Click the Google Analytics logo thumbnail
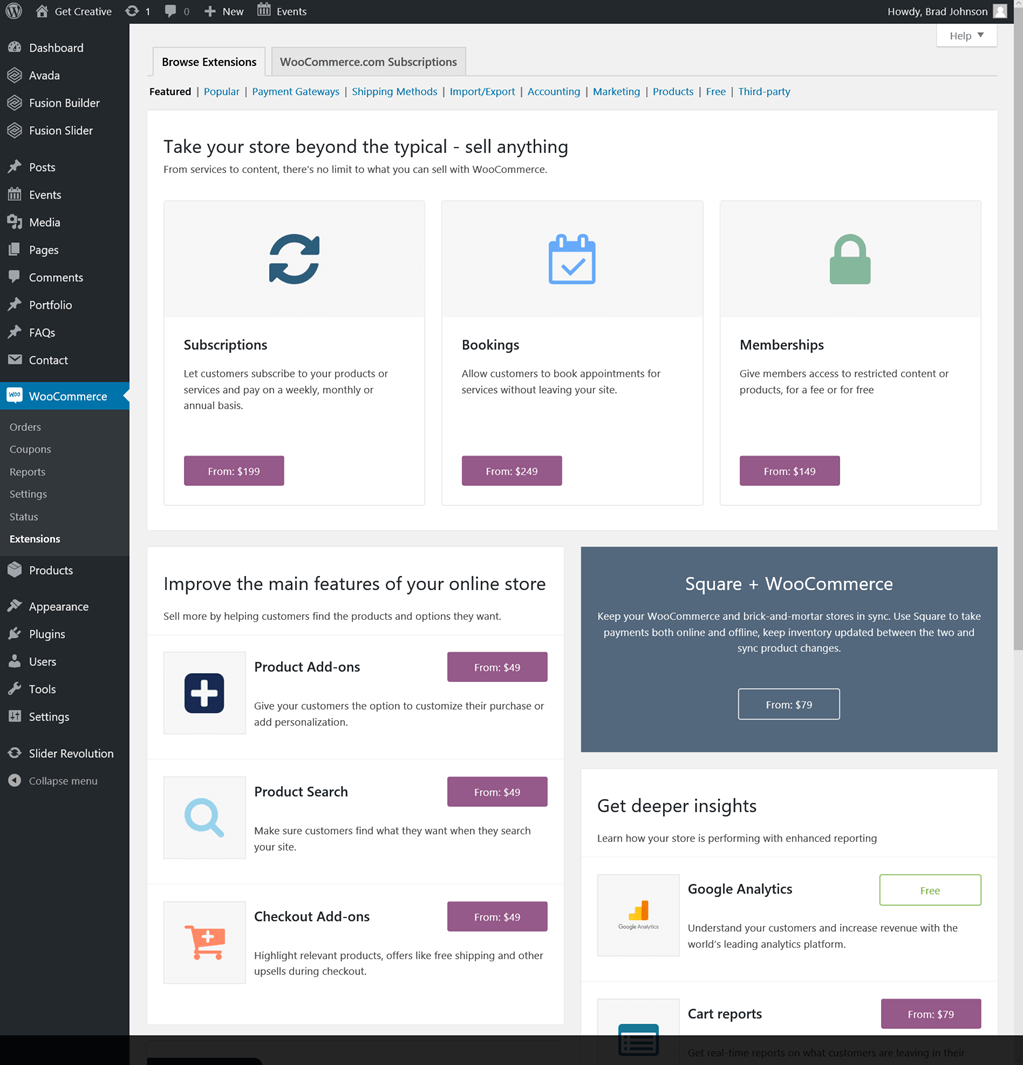Viewport: 1024px width, 1065px height. point(638,915)
